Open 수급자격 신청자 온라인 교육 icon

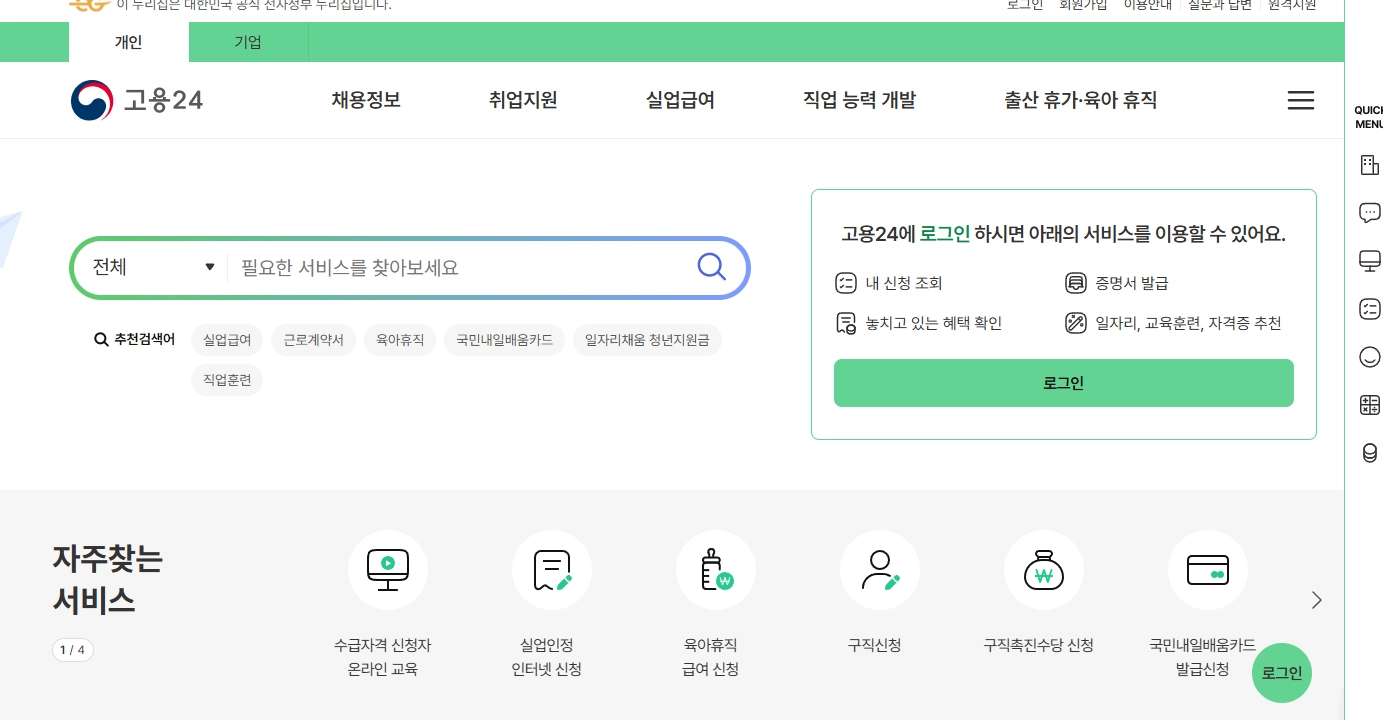[388, 570]
